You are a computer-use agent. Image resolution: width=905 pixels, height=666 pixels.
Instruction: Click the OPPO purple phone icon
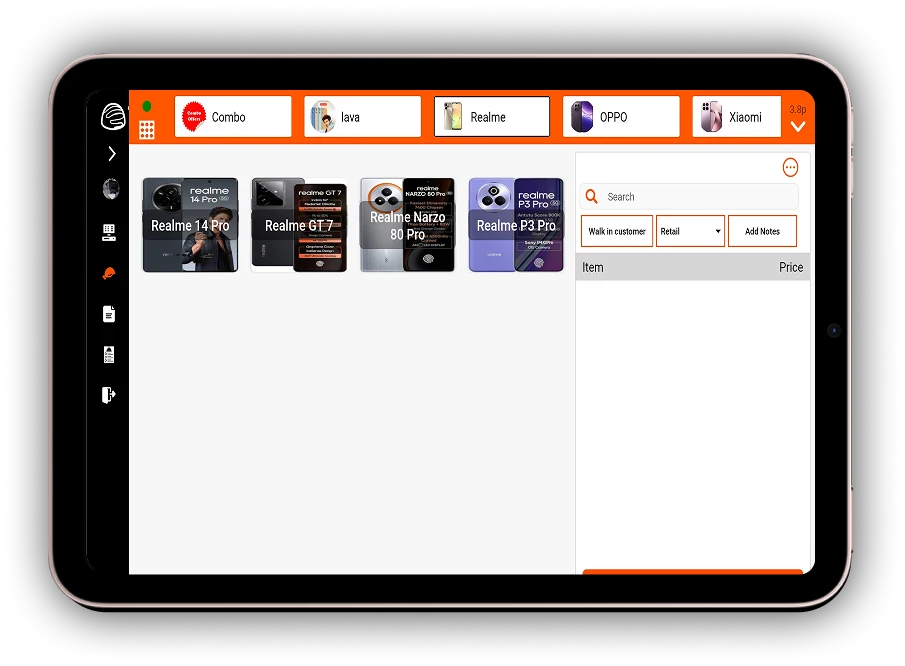pyautogui.click(x=582, y=117)
